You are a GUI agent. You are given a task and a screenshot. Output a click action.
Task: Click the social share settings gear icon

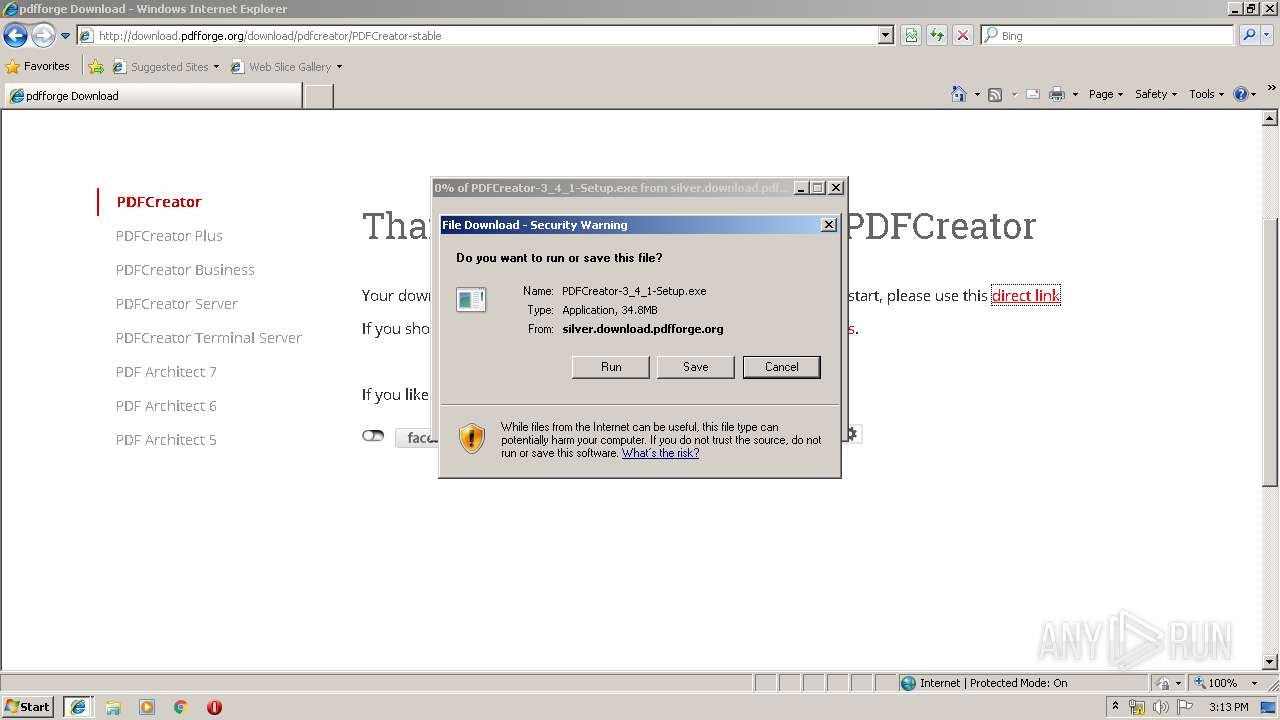point(852,434)
